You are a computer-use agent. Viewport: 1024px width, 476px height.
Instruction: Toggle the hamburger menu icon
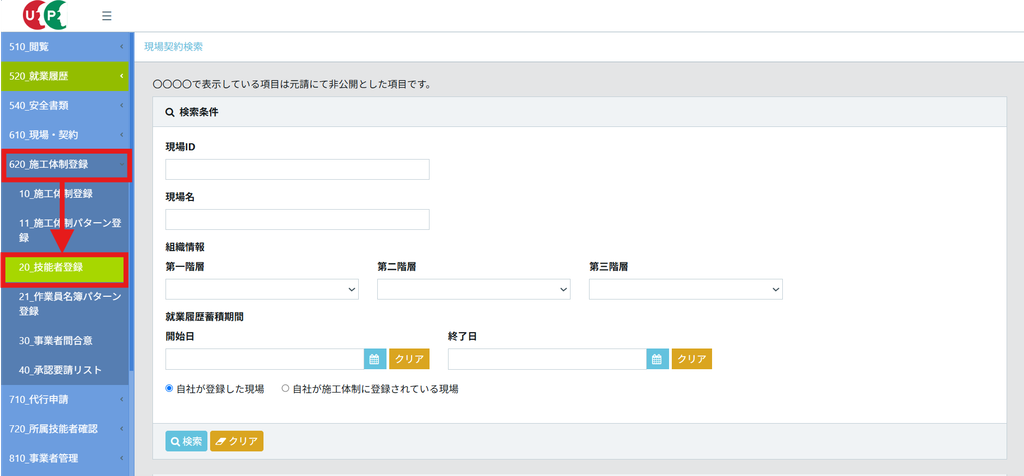106,16
